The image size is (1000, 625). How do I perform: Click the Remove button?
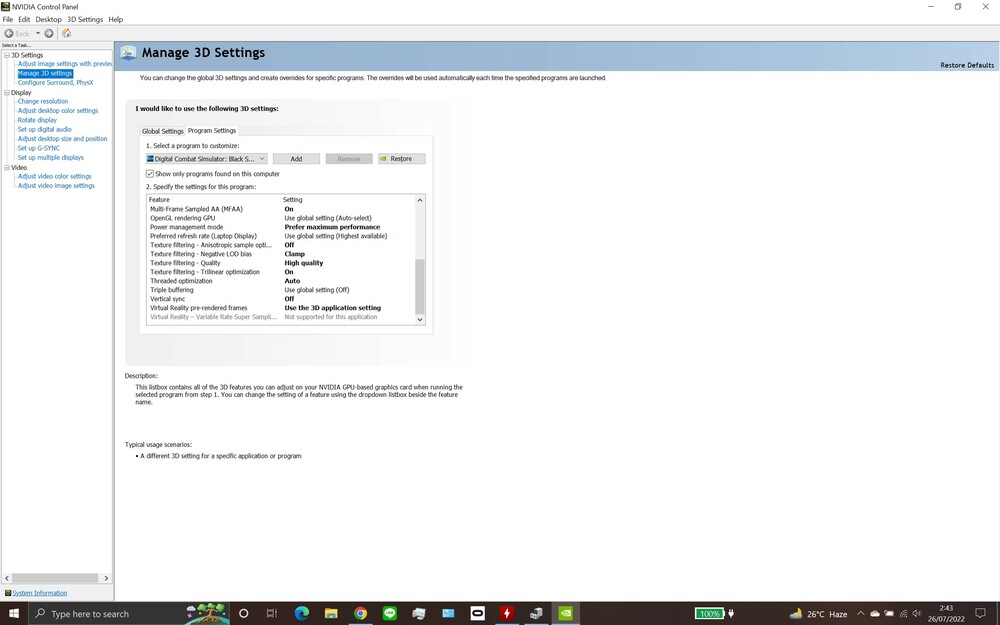349,159
